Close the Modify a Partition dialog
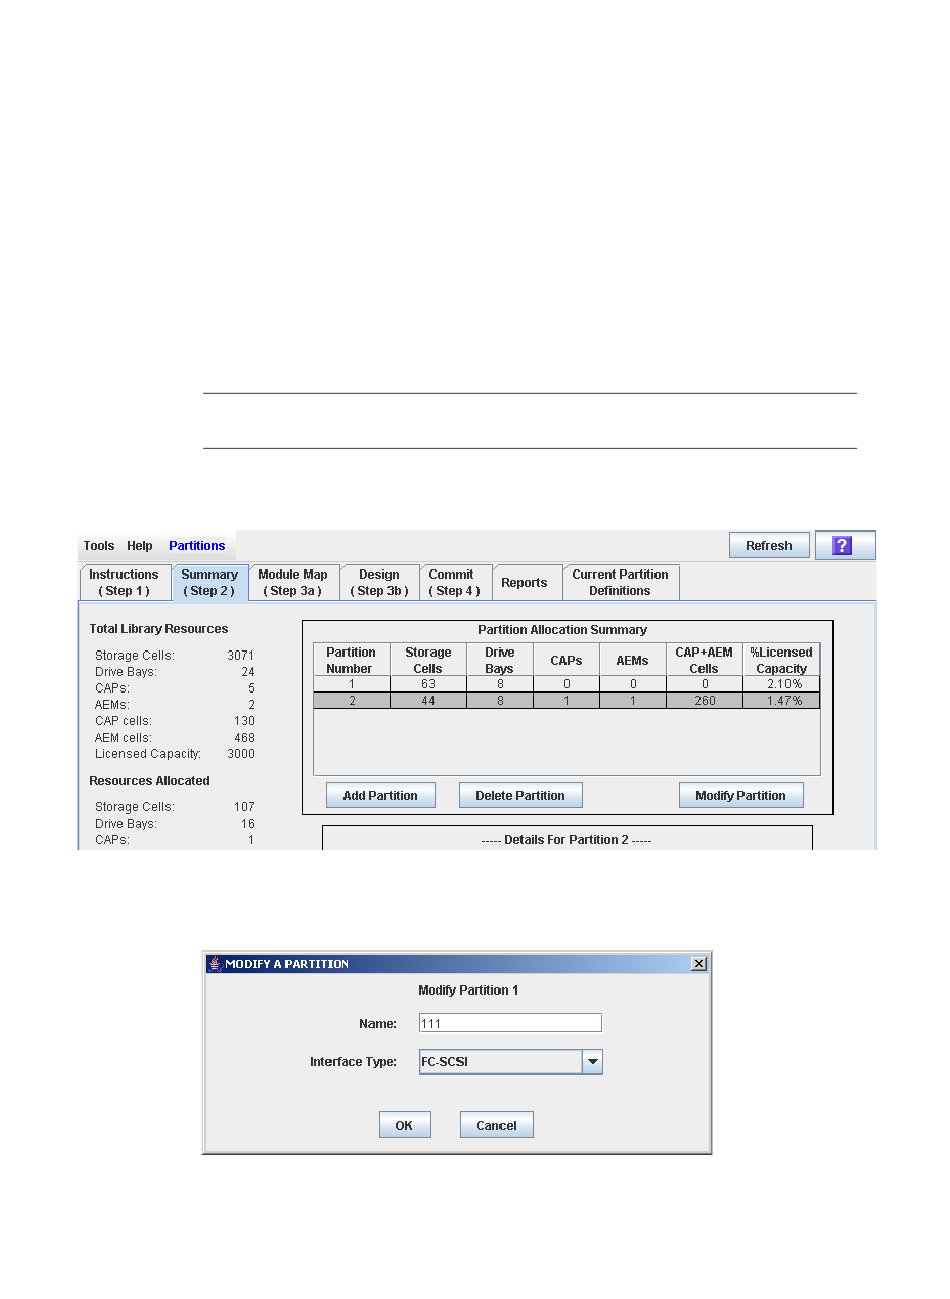The image size is (950, 1299). [x=699, y=963]
